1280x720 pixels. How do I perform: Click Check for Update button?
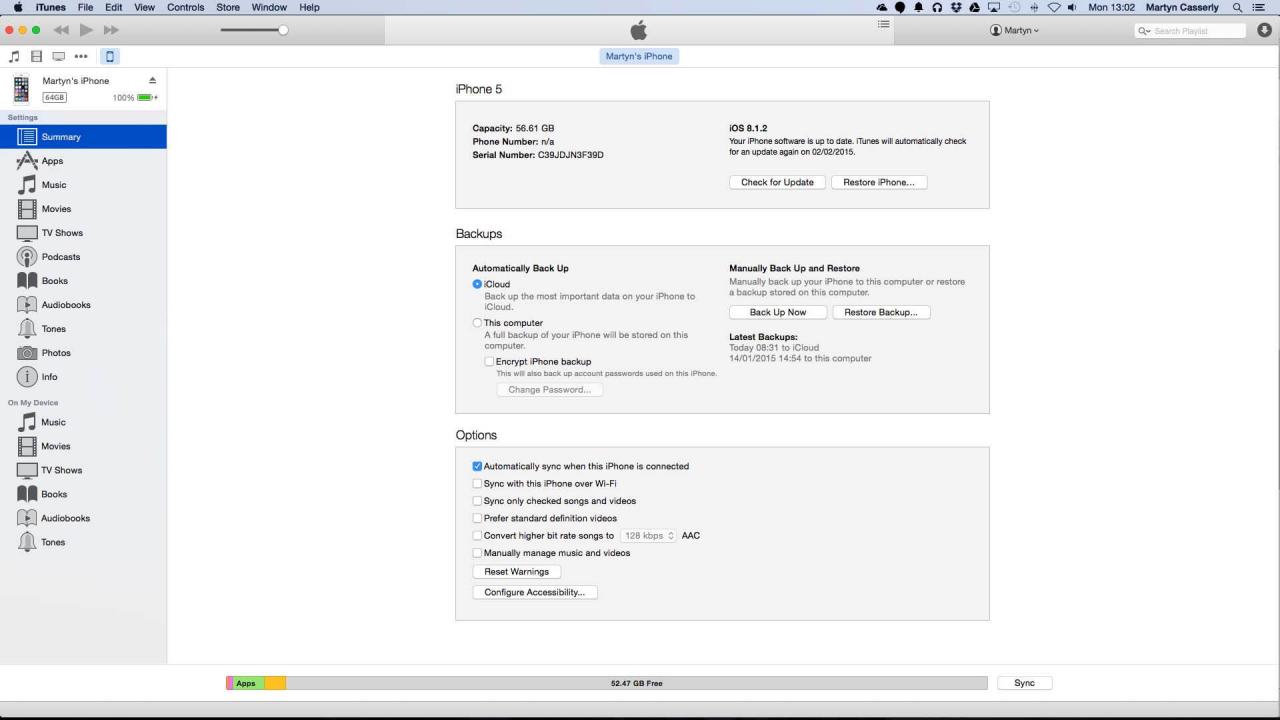(x=778, y=183)
